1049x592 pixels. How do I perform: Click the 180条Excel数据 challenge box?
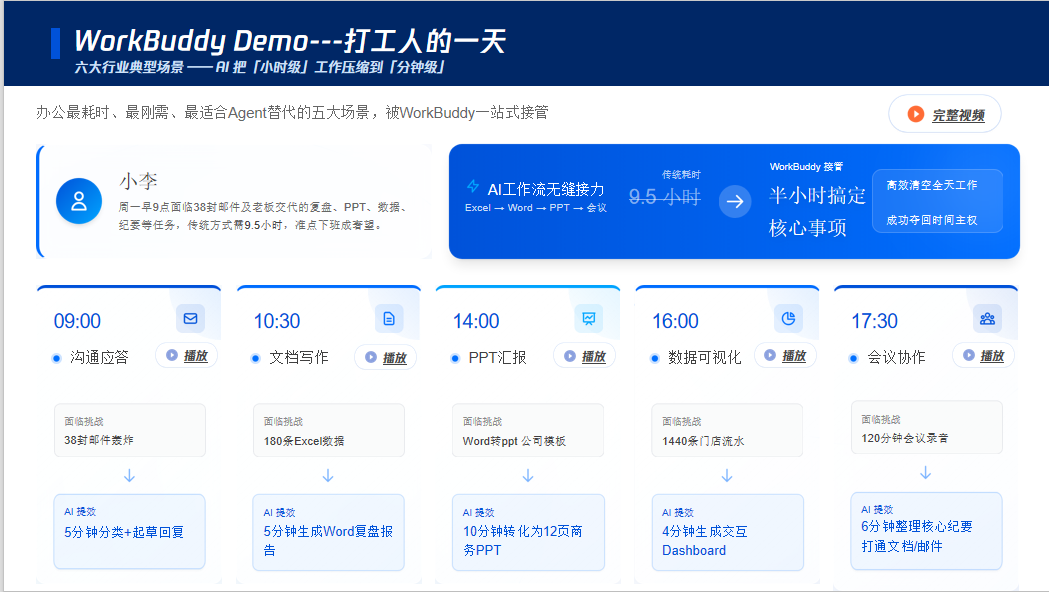[328, 430]
